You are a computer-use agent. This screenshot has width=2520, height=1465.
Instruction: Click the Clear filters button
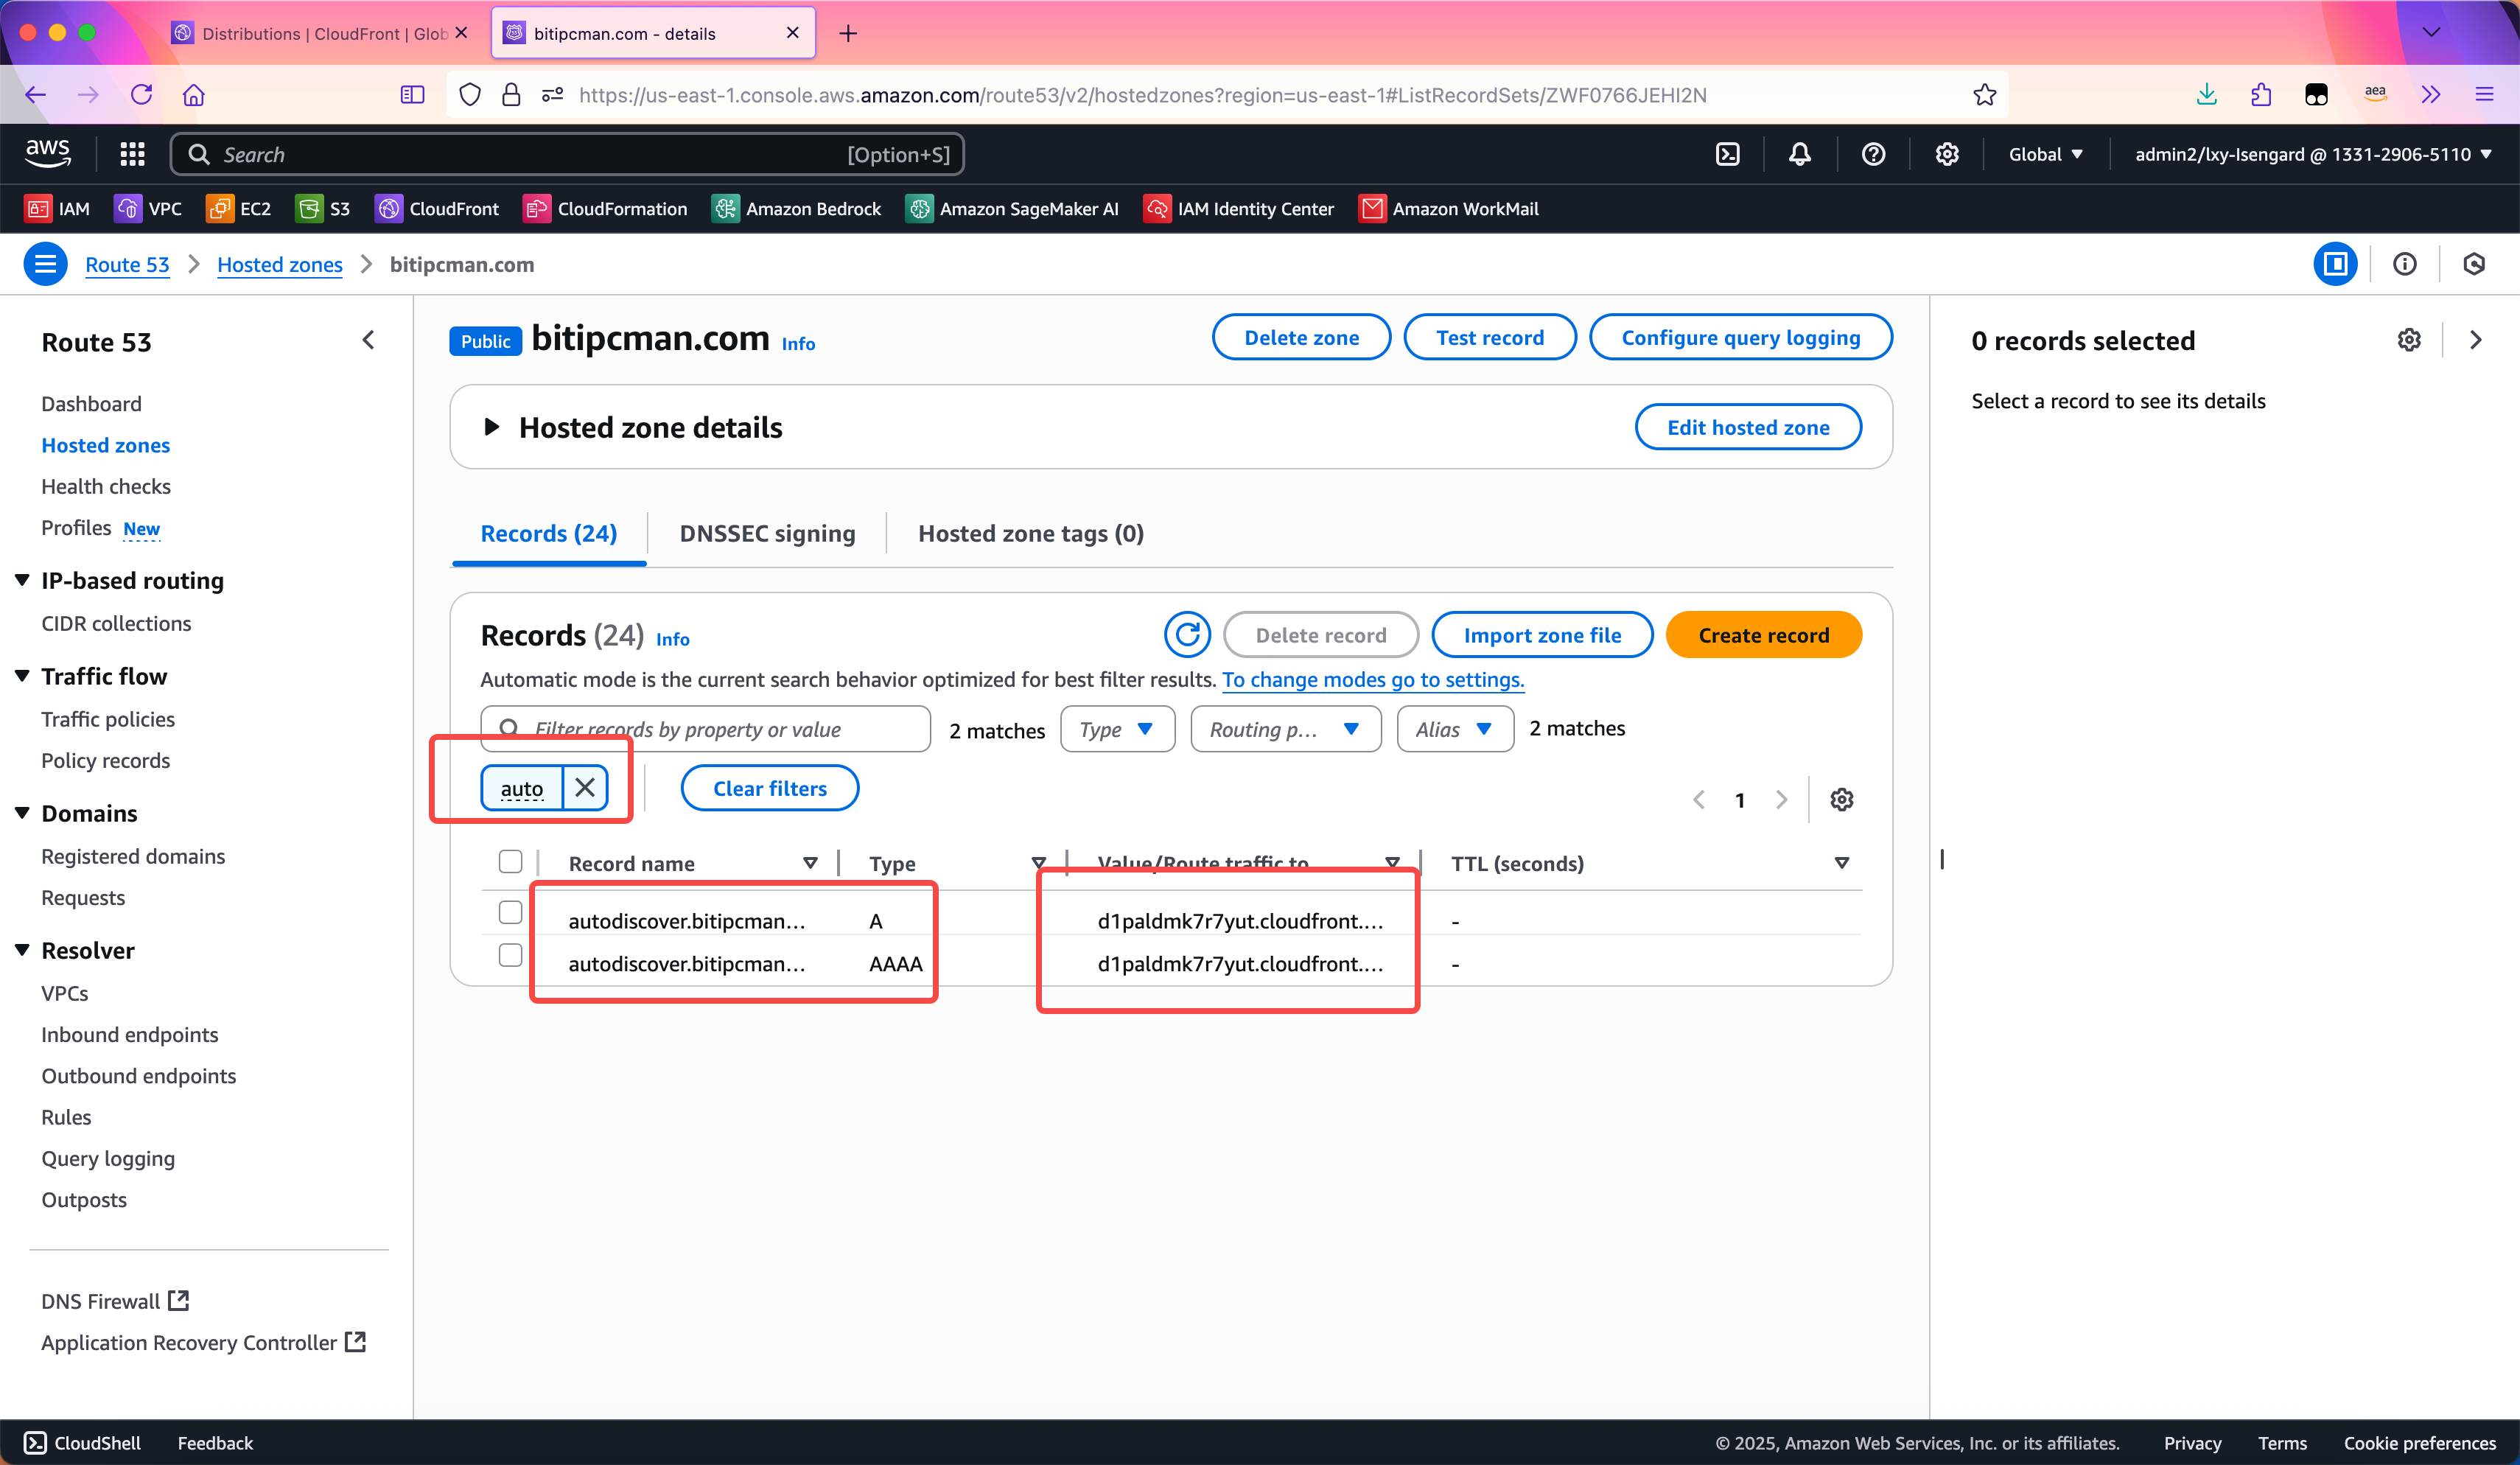click(770, 788)
